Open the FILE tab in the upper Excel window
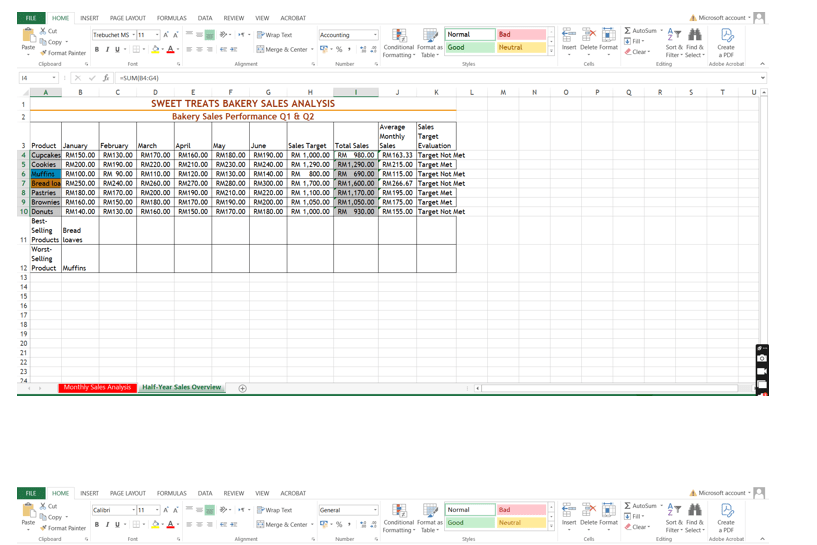The width and height of the screenshot is (817, 545). pos(31,18)
